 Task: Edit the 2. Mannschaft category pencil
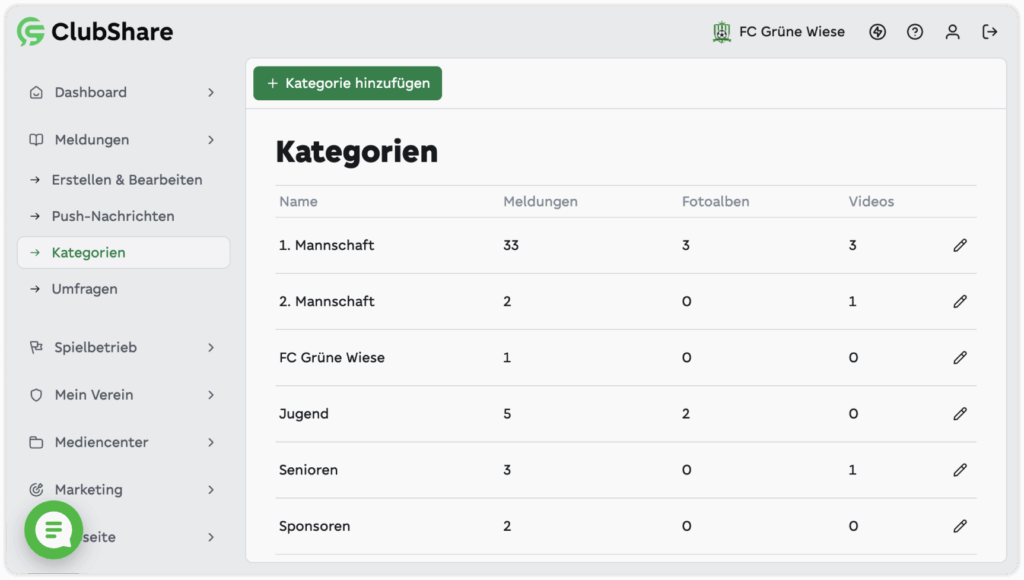click(x=959, y=302)
